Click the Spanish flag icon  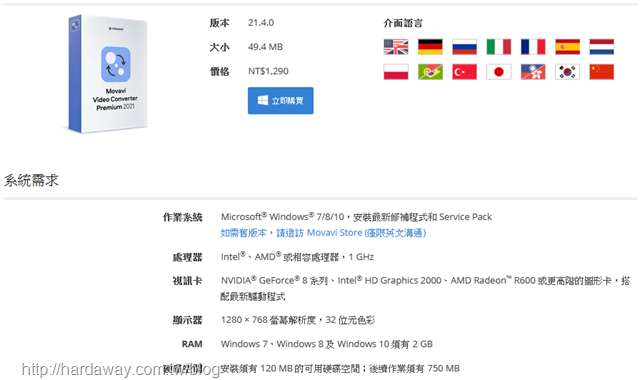[567, 47]
